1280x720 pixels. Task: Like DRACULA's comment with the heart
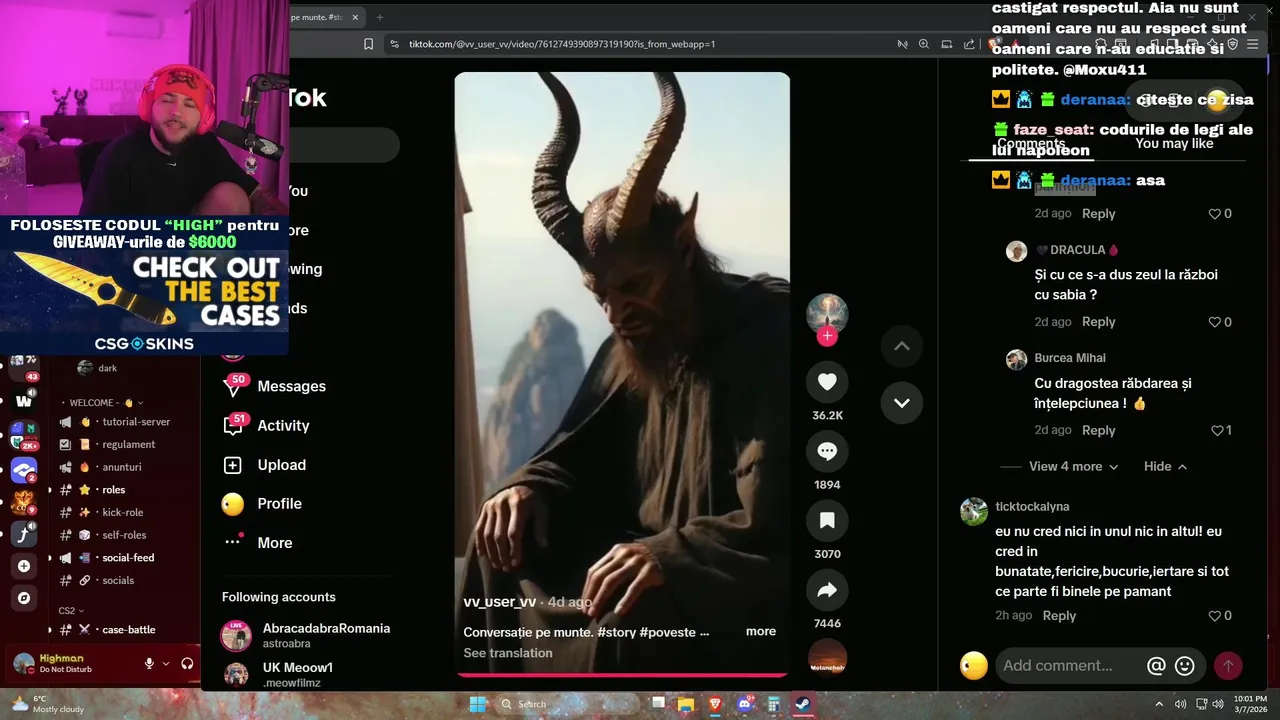[1215, 322]
